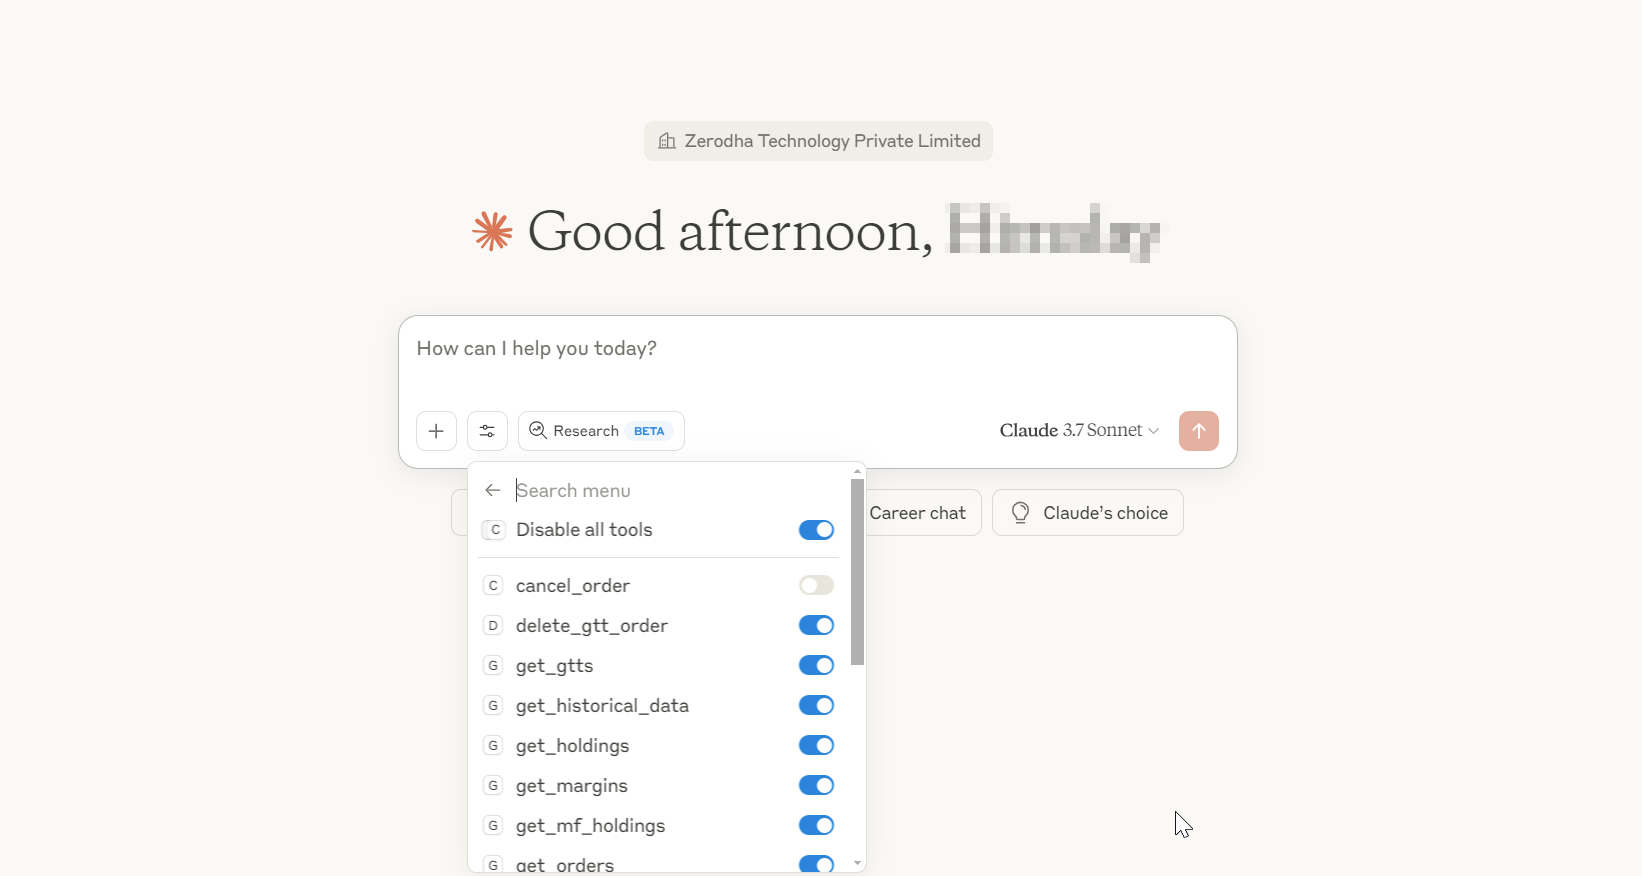Click the scrollbar up arrow in tools menu
1642x876 pixels.
(857, 470)
